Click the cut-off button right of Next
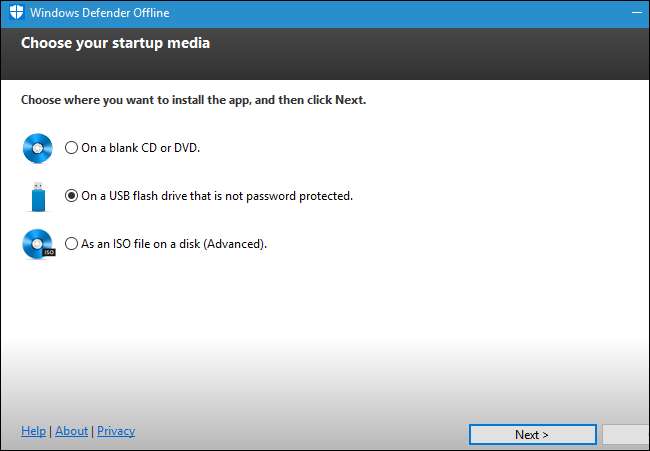This screenshot has height=451, width=650. point(627,434)
